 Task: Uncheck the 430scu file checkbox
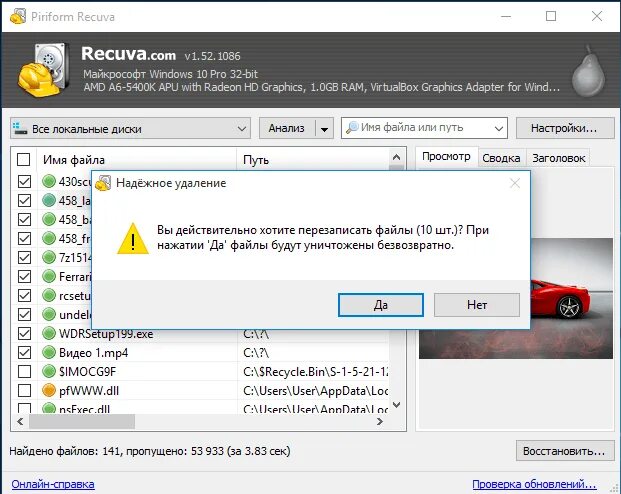click(x=24, y=181)
